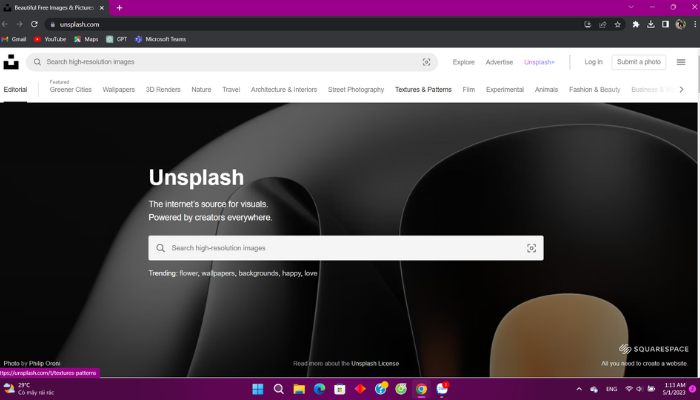
Task: Open the Animals category
Action: tap(546, 90)
